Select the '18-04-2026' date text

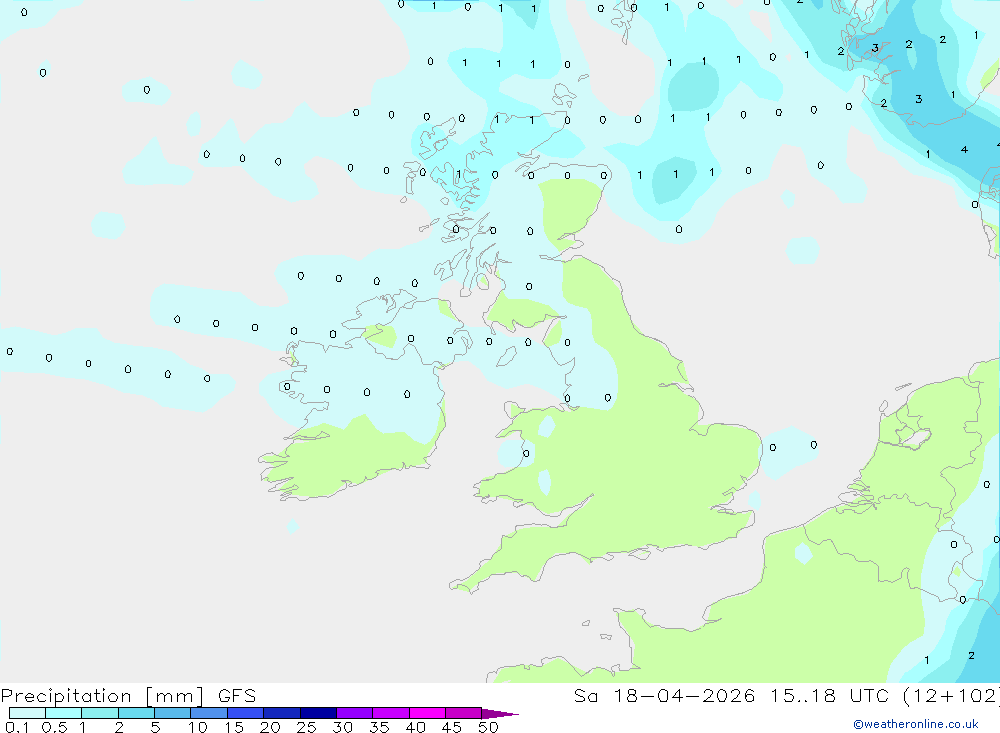(684, 695)
